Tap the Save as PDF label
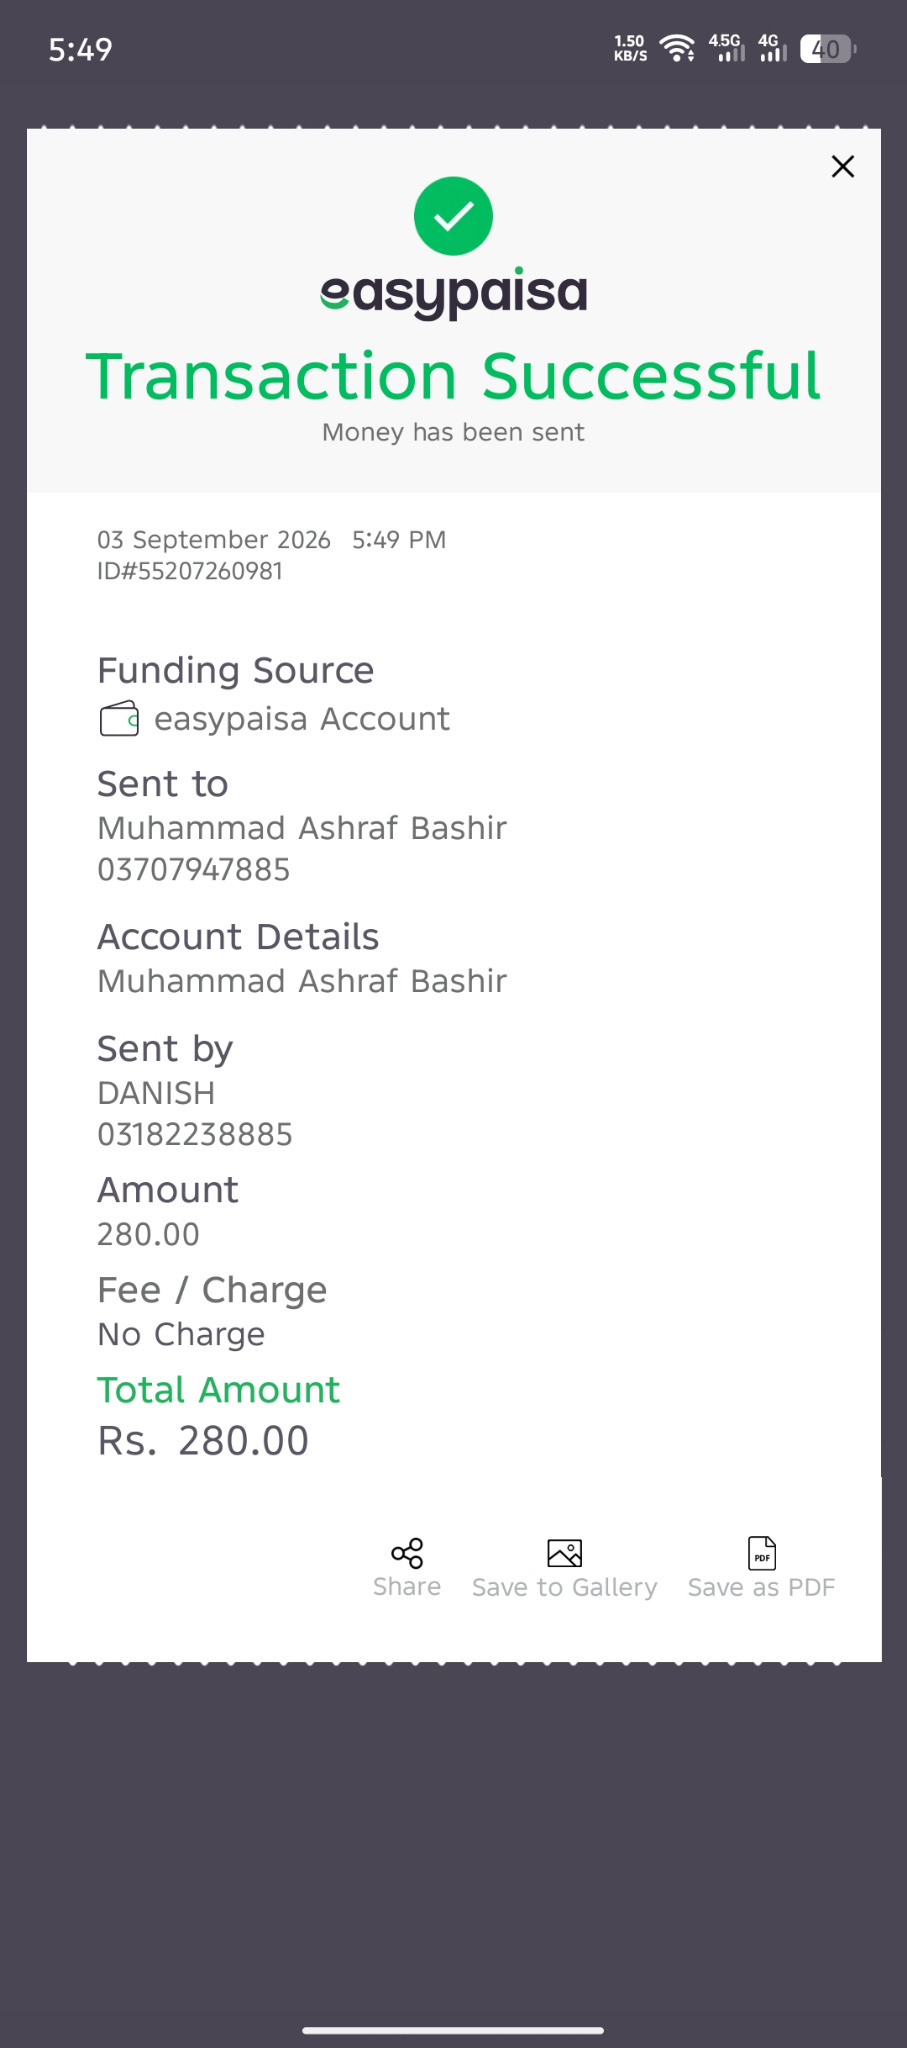Image resolution: width=907 pixels, height=2048 pixels. [x=761, y=1588]
